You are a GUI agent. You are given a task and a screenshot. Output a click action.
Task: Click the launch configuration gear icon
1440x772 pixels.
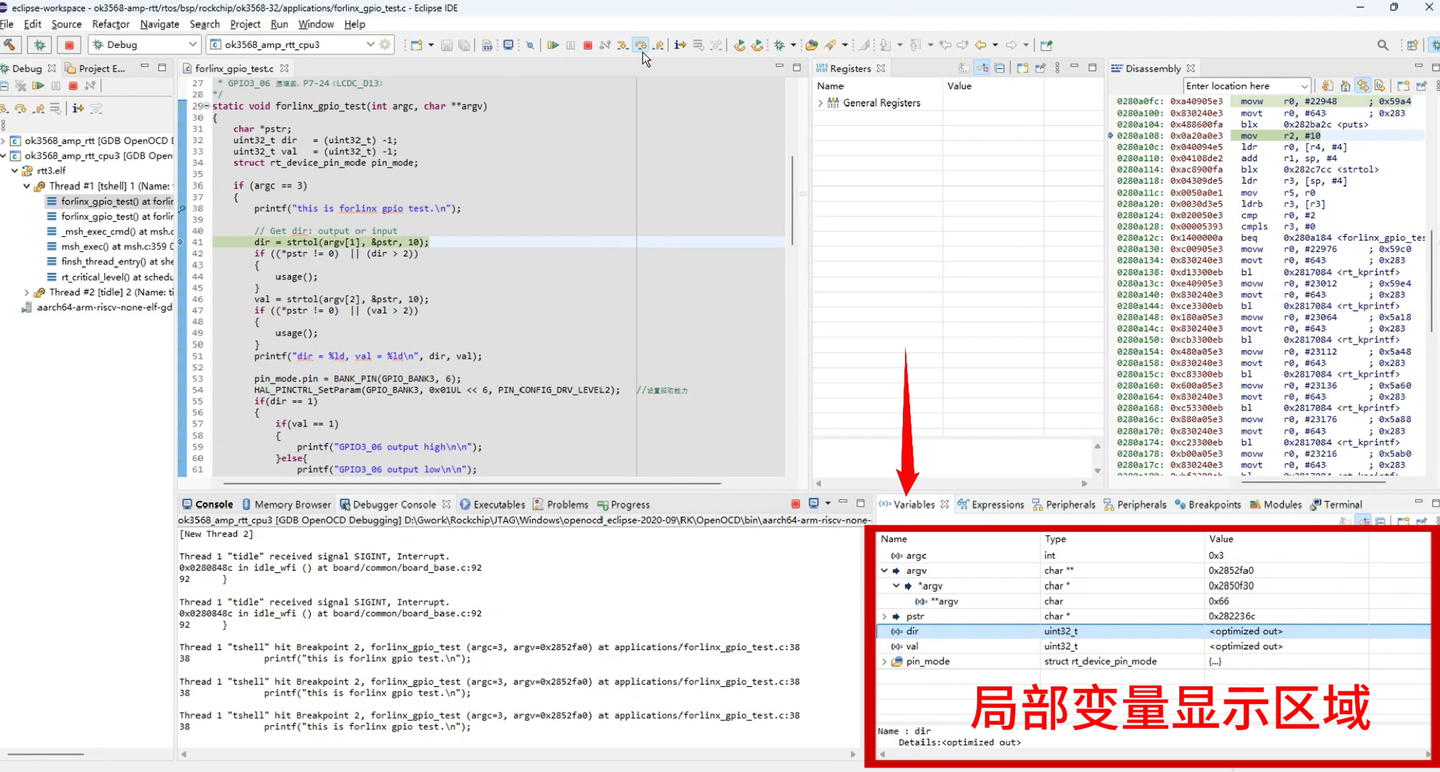tap(385, 45)
